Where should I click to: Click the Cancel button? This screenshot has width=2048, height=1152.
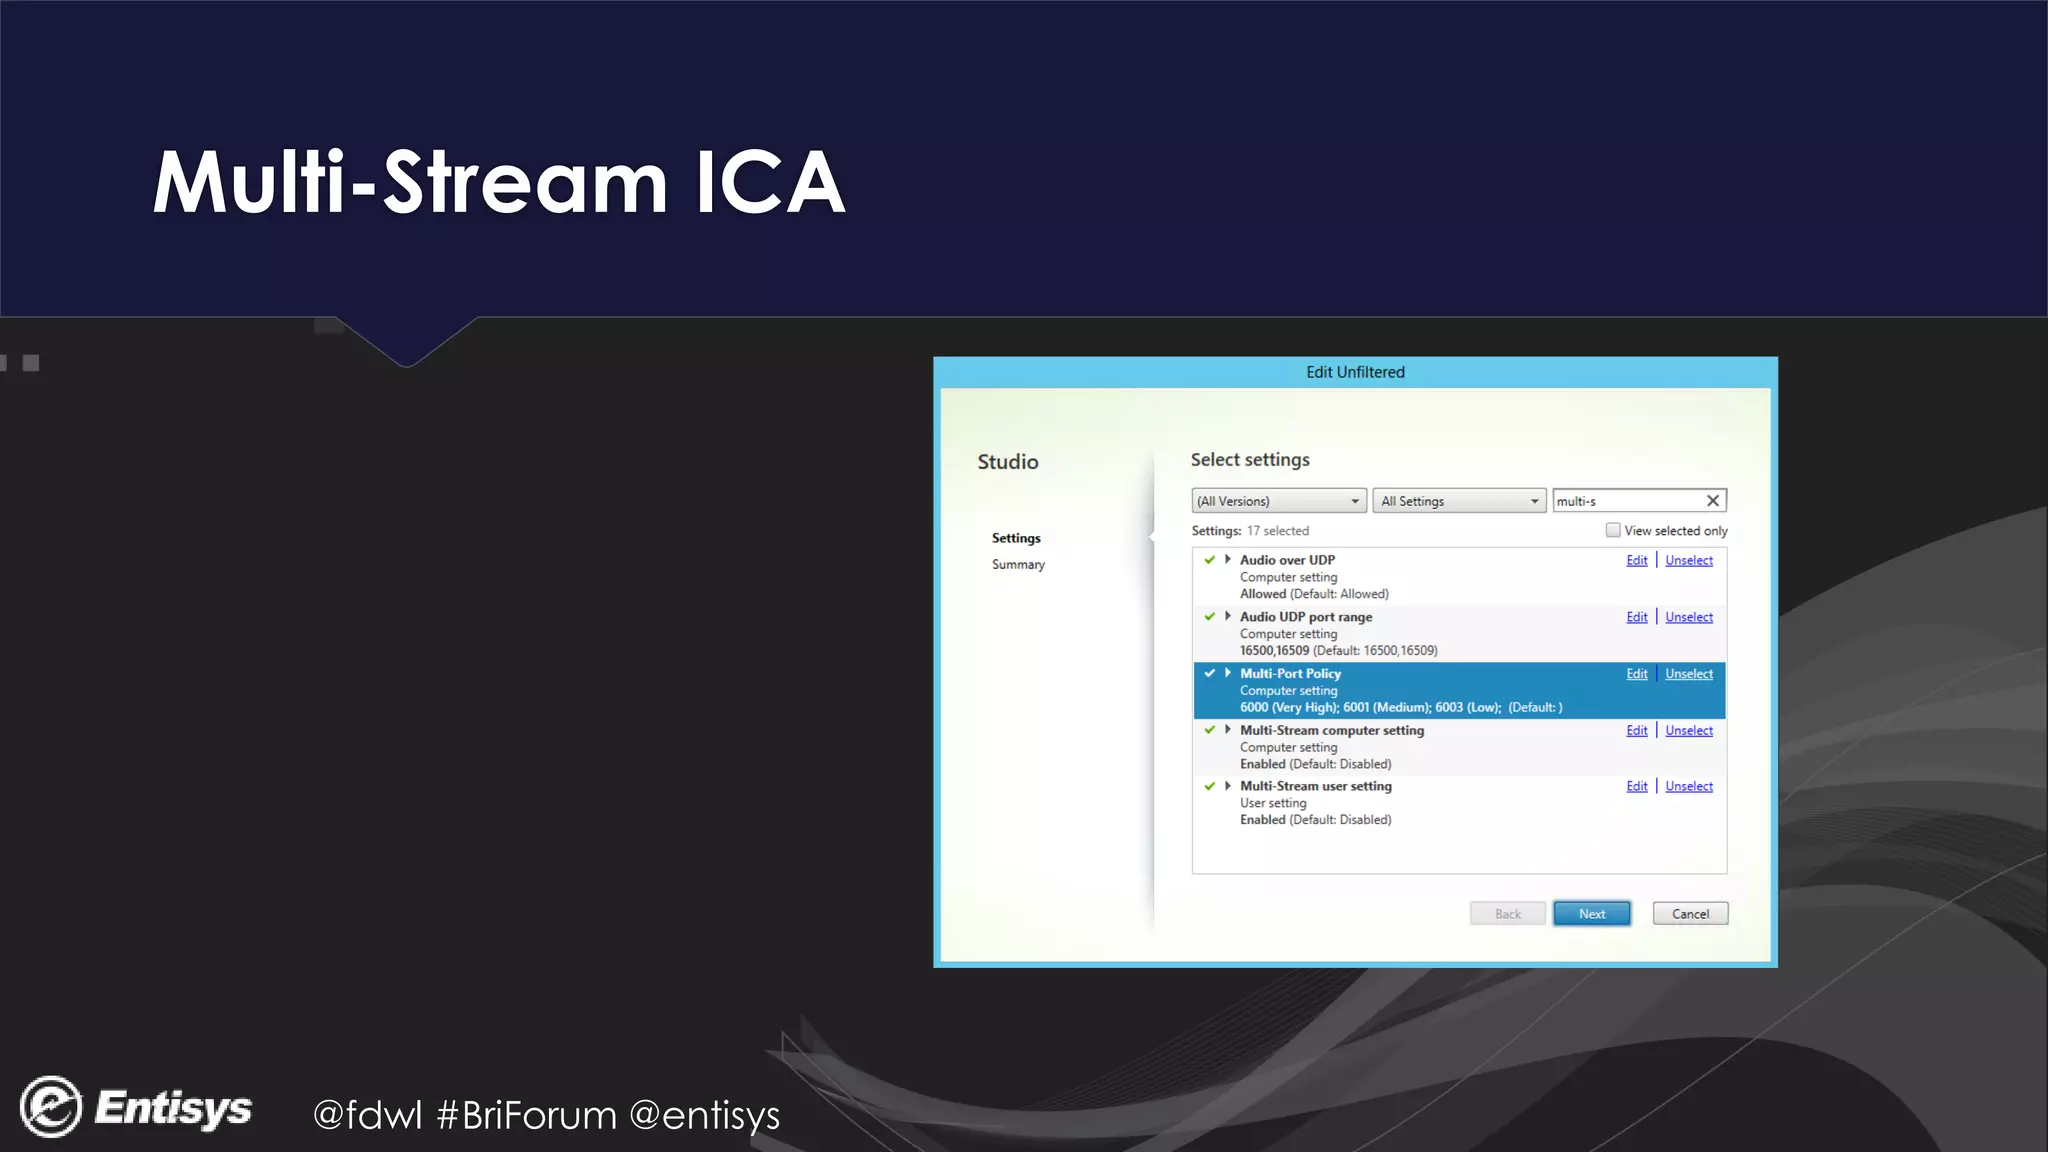(x=1690, y=914)
